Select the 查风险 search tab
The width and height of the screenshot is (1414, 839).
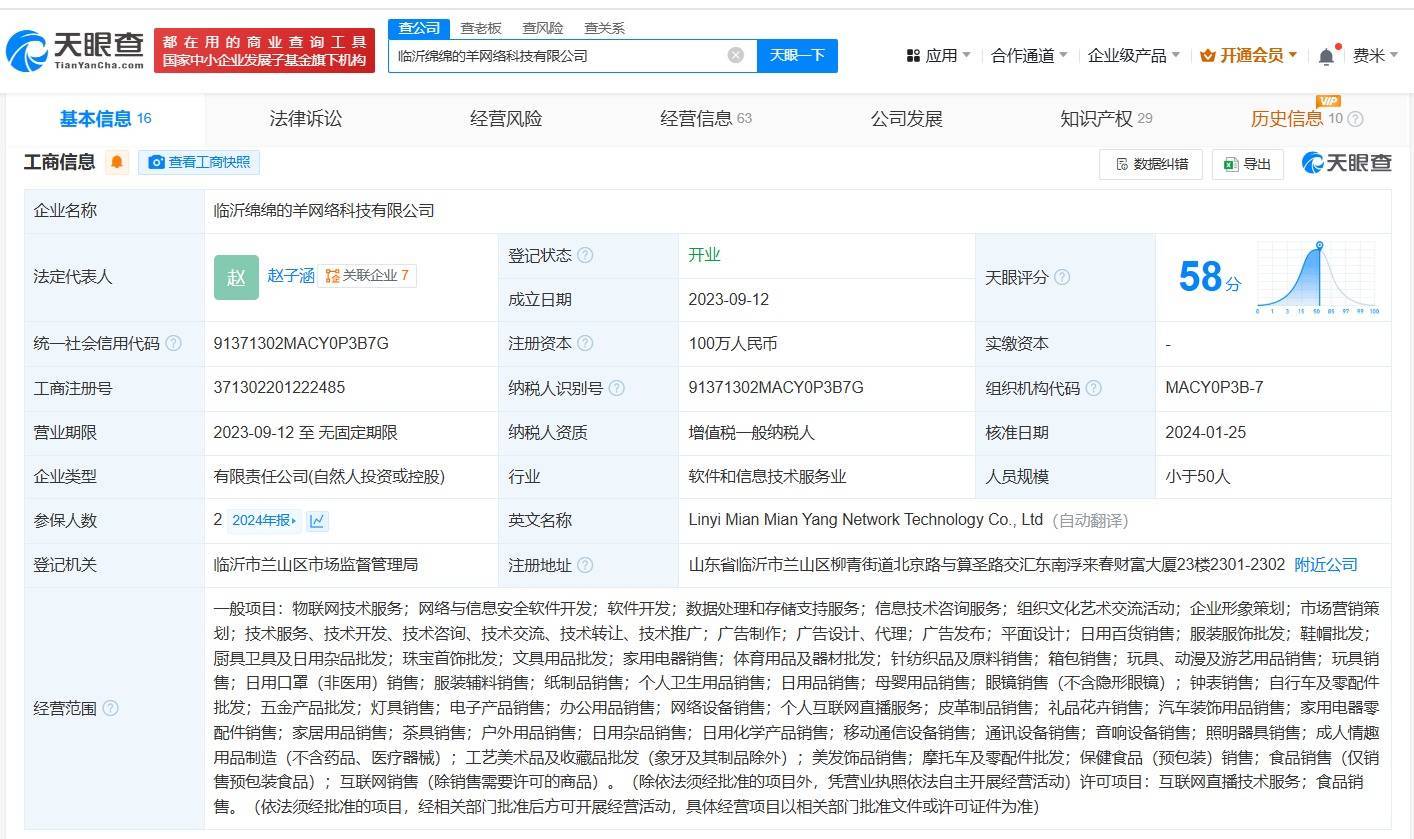coord(542,28)
